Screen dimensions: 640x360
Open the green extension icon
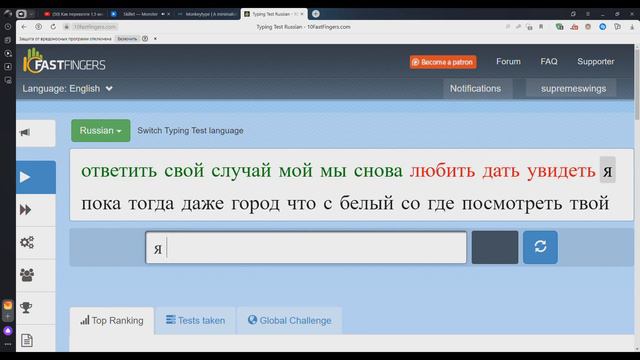[x=560, y=27]
